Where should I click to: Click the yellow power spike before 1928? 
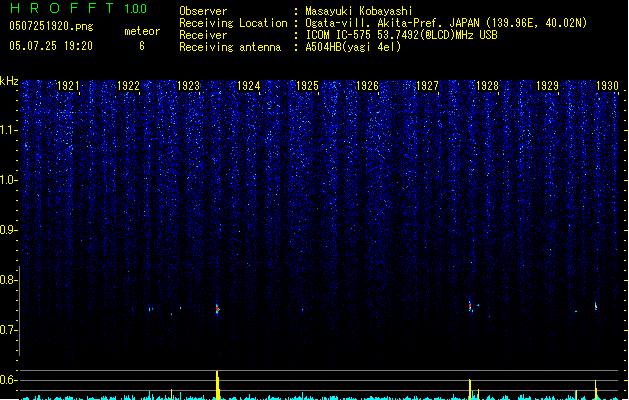pyautogui.click(x=470, y=389)
